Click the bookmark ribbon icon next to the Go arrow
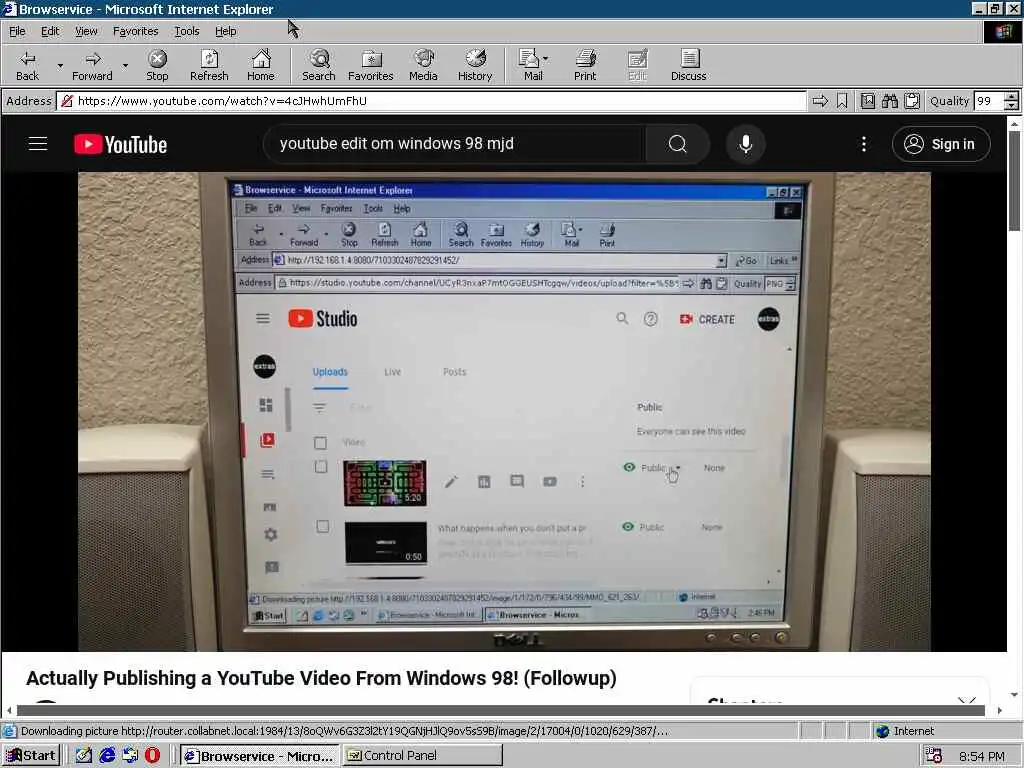 point(842,101)
